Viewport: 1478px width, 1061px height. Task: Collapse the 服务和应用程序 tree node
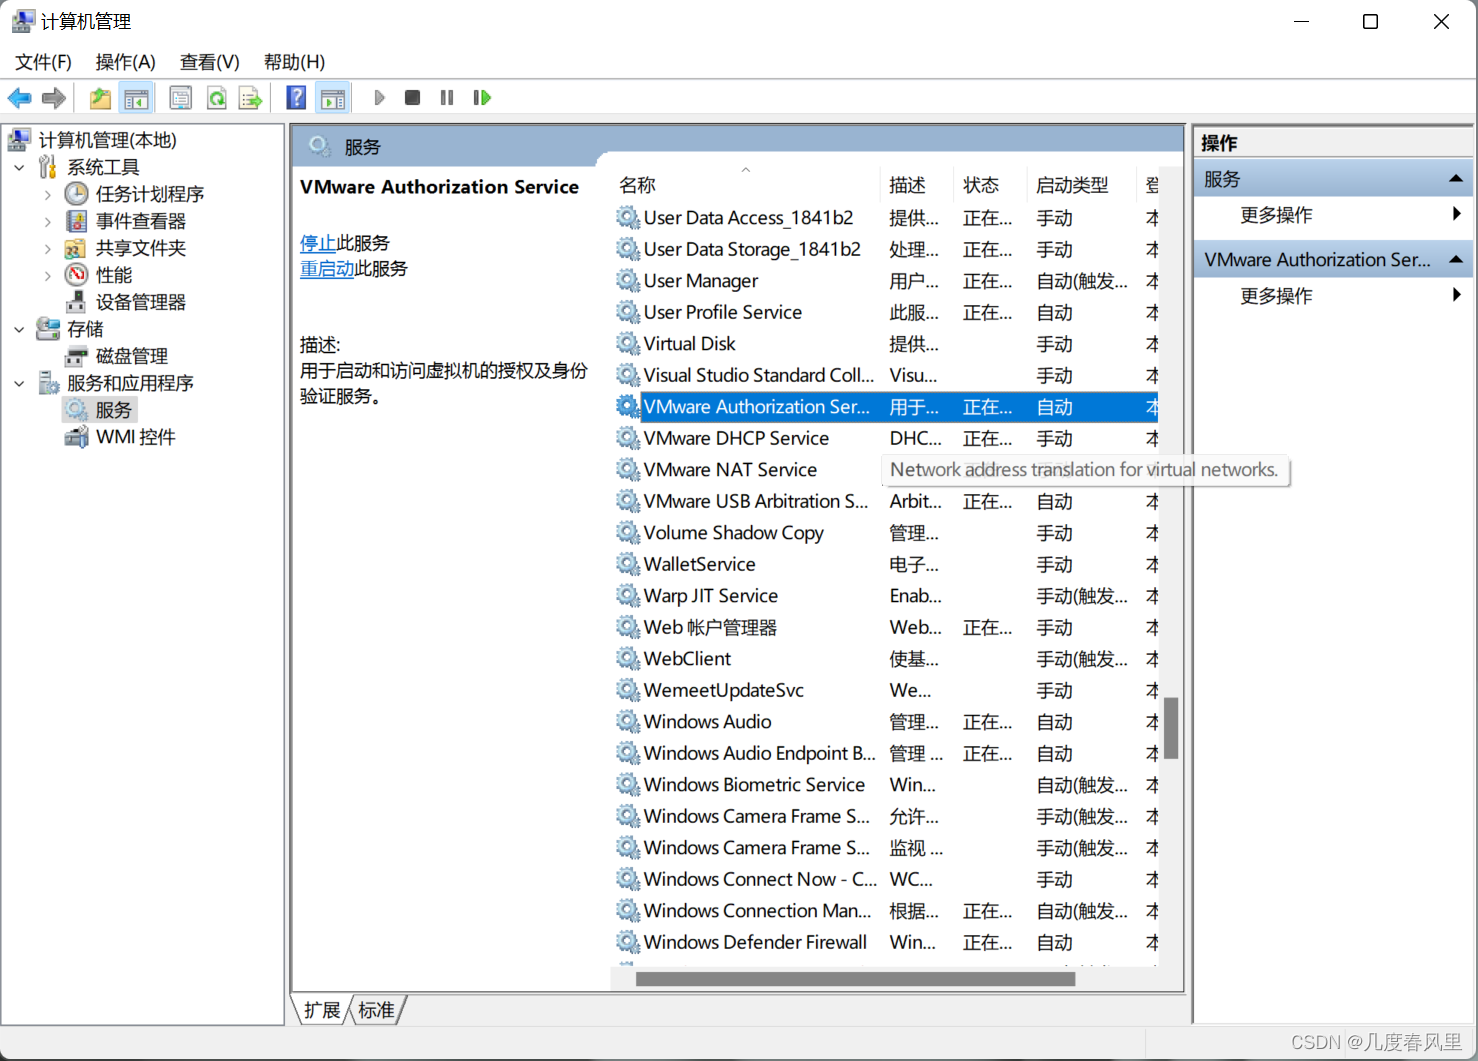[x=19, y=383]
